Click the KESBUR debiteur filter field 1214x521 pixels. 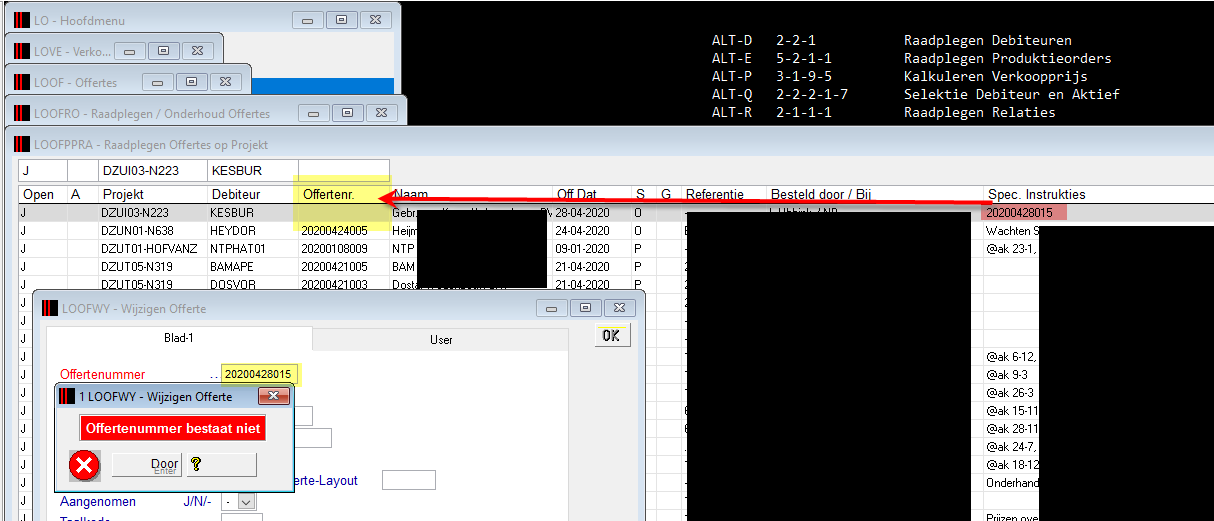pos(253,171)
